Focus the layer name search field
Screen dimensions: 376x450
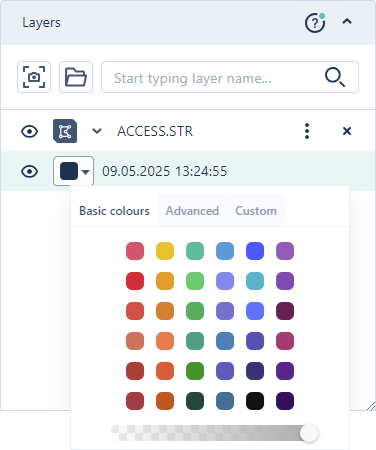230,77
